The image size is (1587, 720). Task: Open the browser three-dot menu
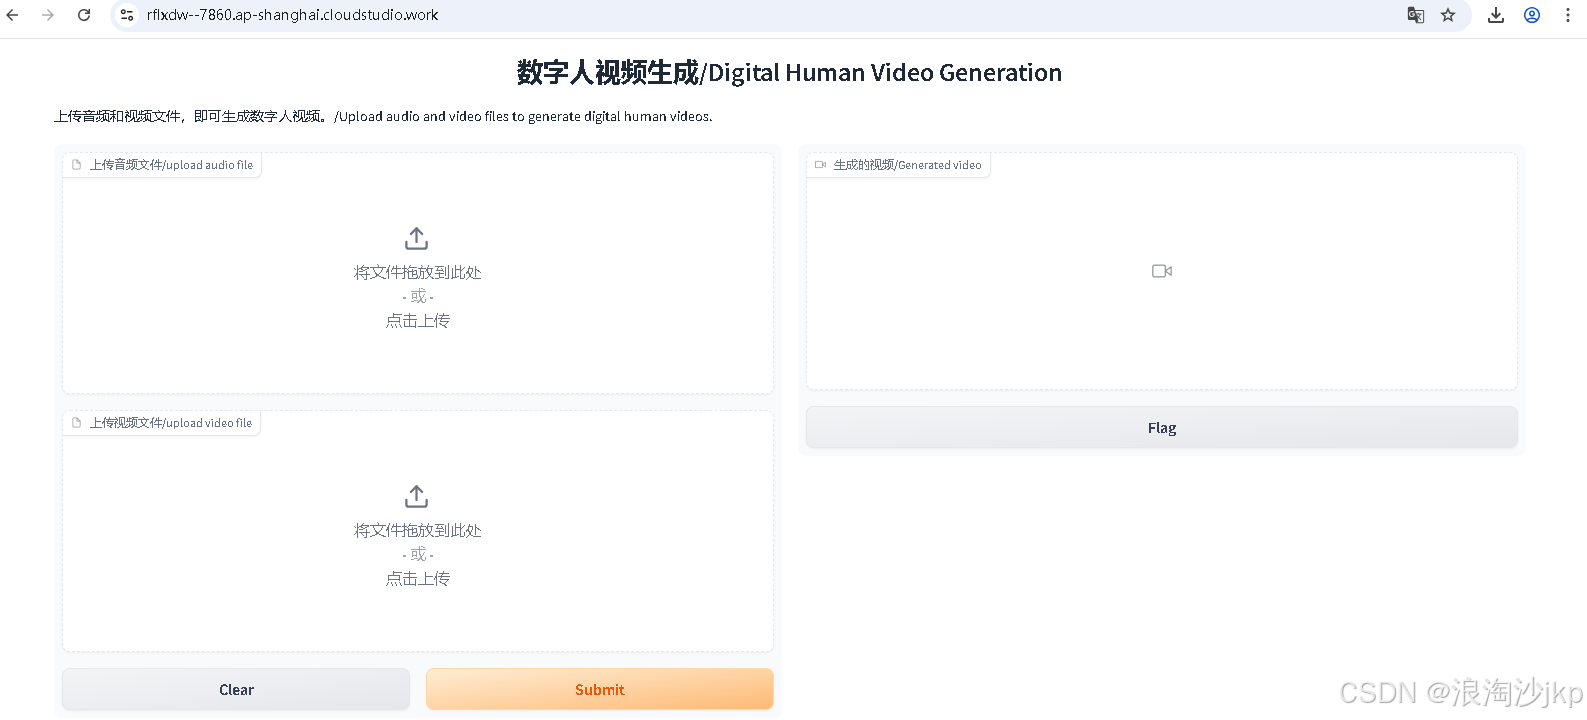[x=1568, y=15]
